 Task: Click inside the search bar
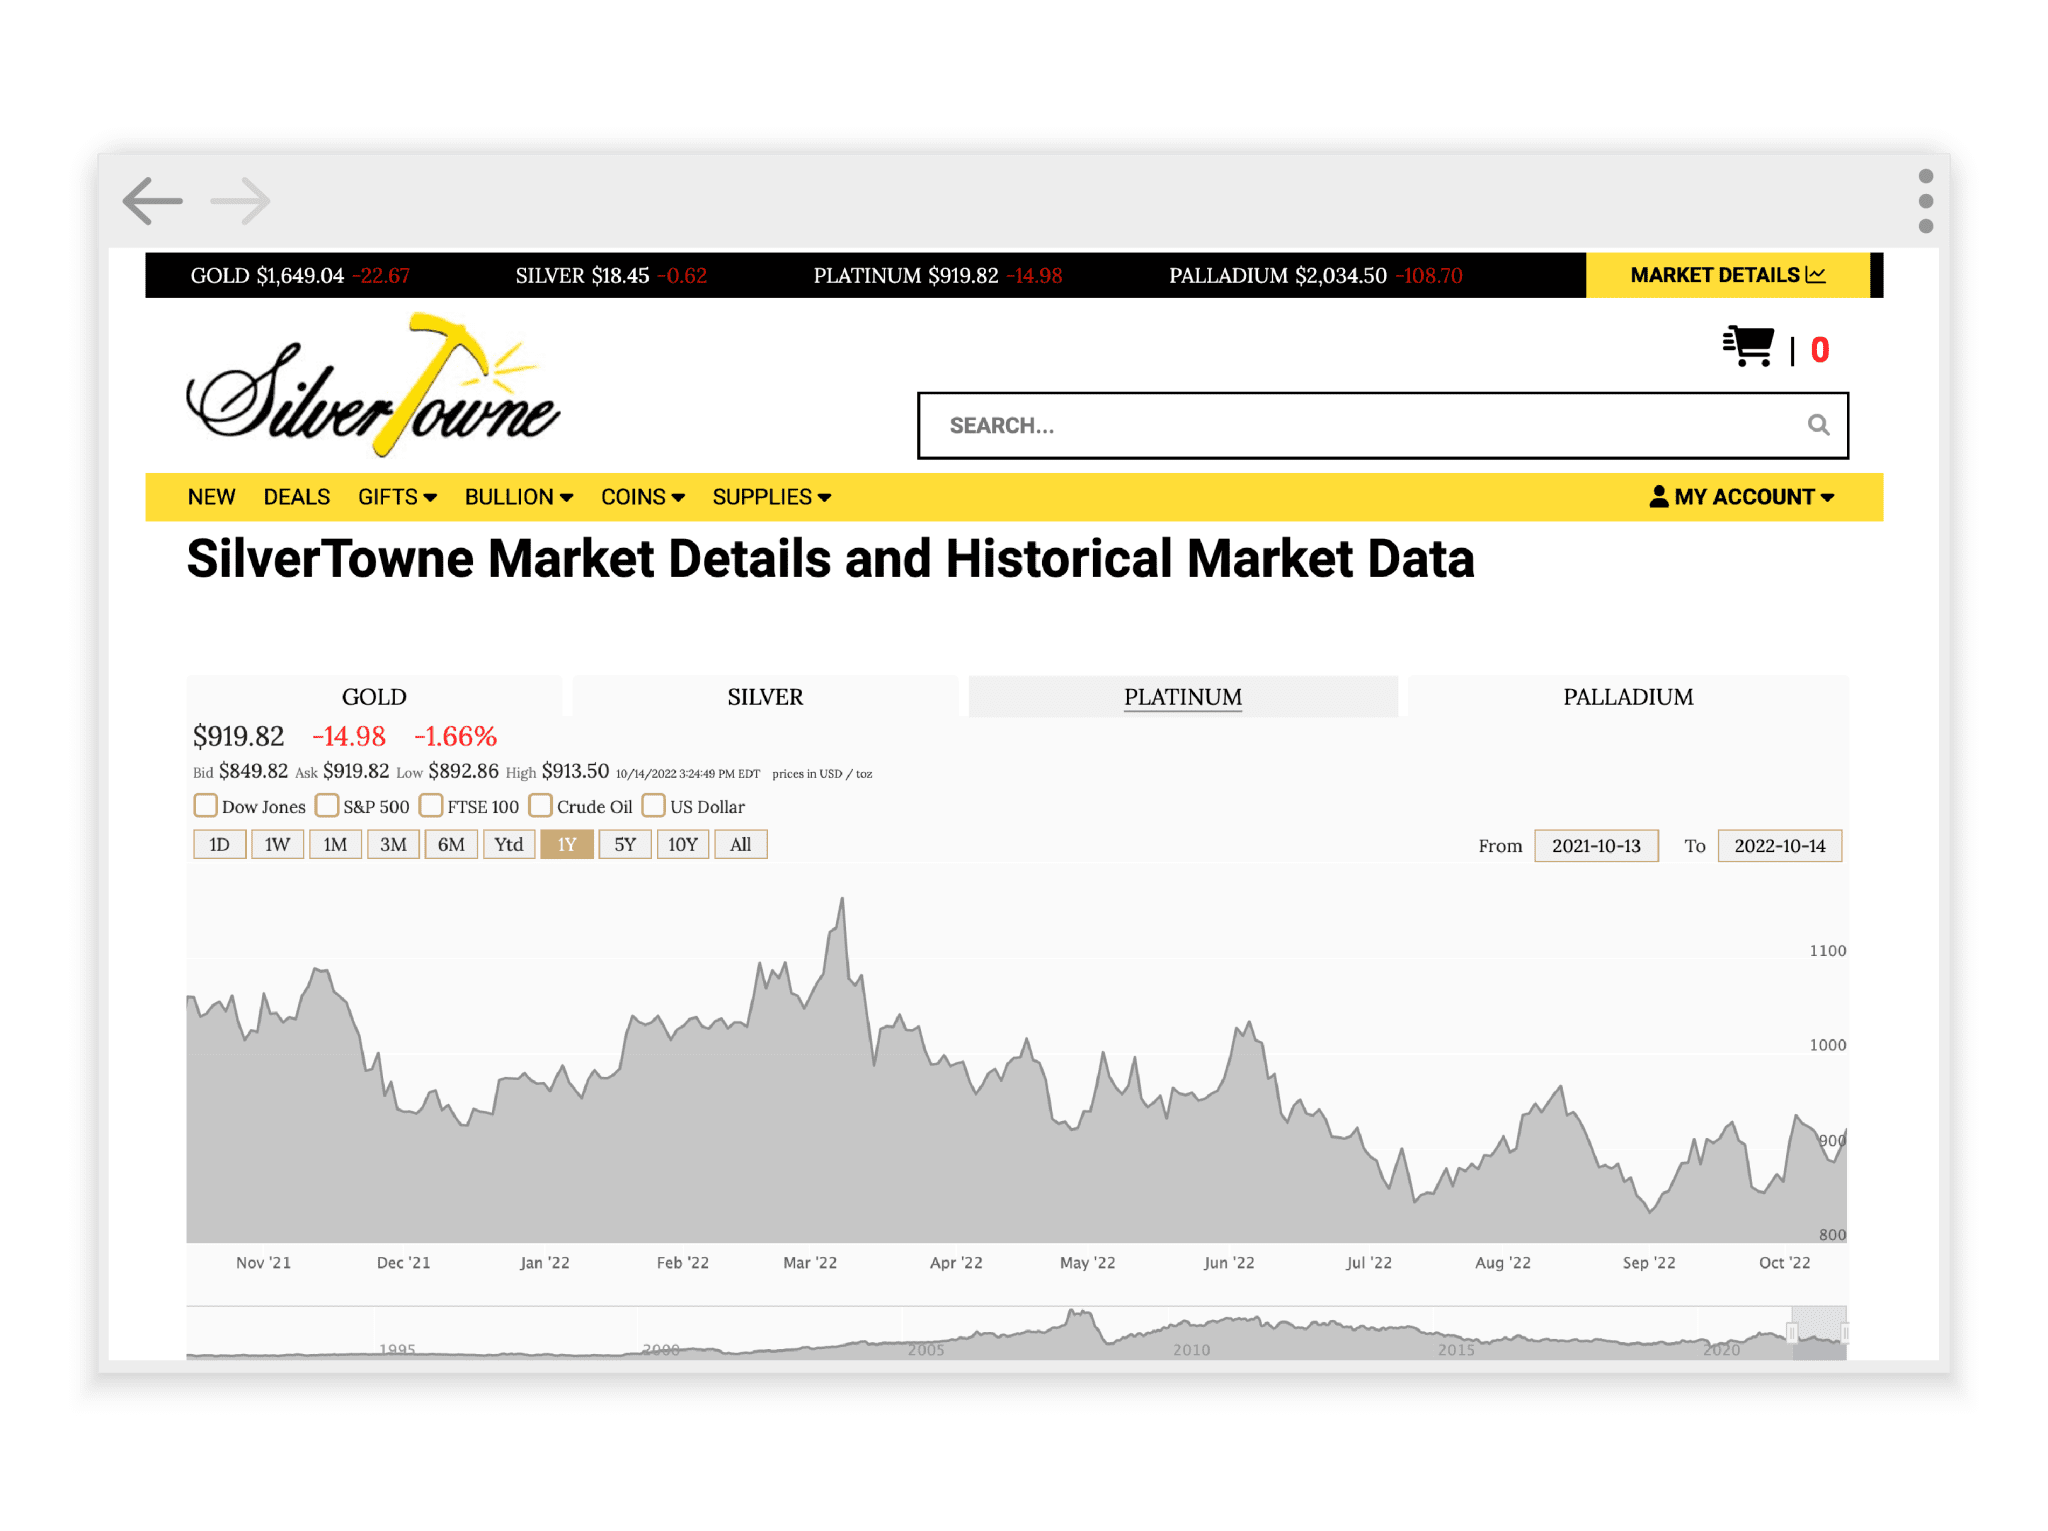1300,425
